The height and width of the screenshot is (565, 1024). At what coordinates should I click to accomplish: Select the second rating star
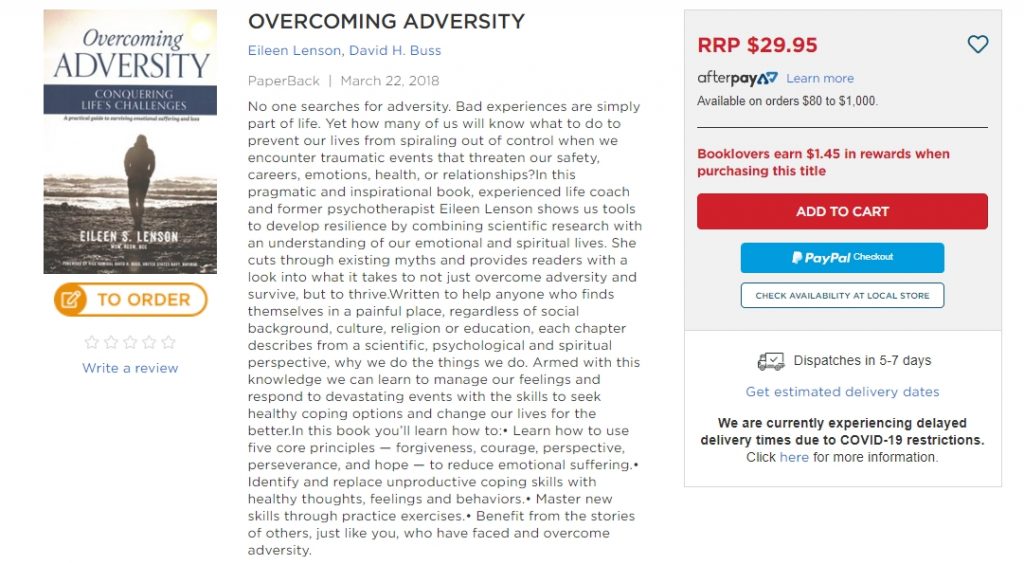(x=112, y=342)
